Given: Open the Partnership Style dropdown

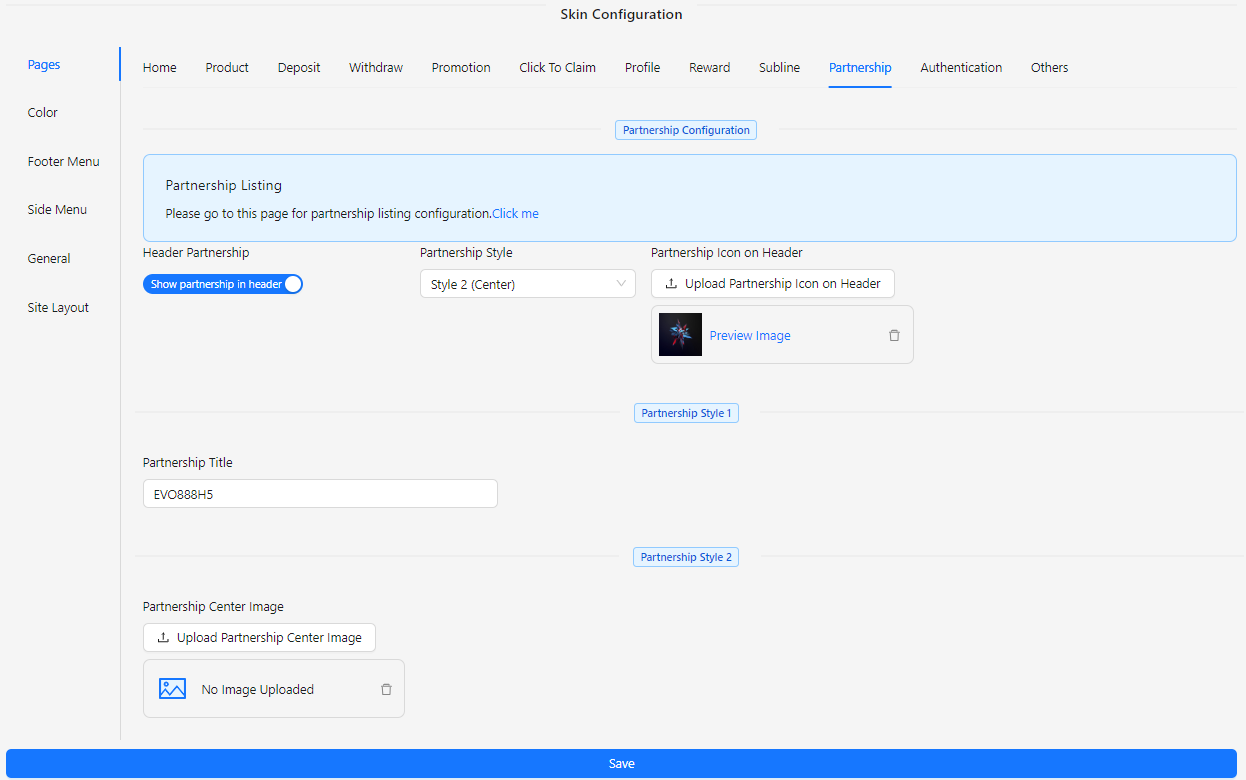Looking at the screenshot, I should (527, 284).
